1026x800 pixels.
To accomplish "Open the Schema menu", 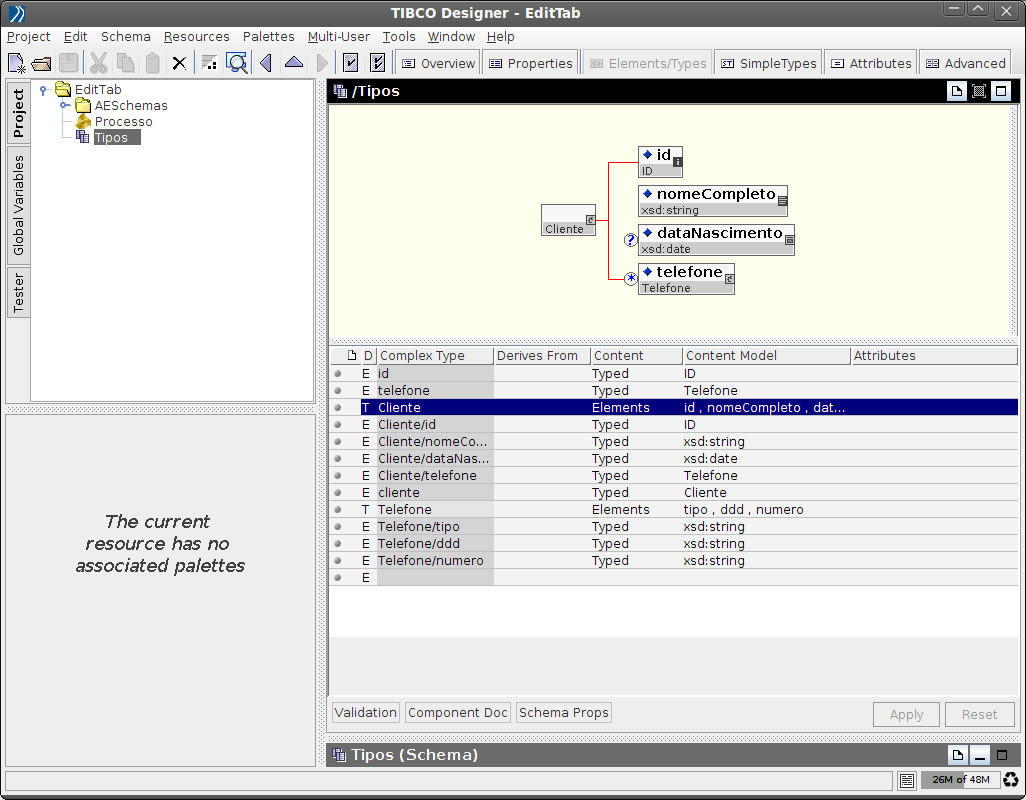I will tap(126, 36).
